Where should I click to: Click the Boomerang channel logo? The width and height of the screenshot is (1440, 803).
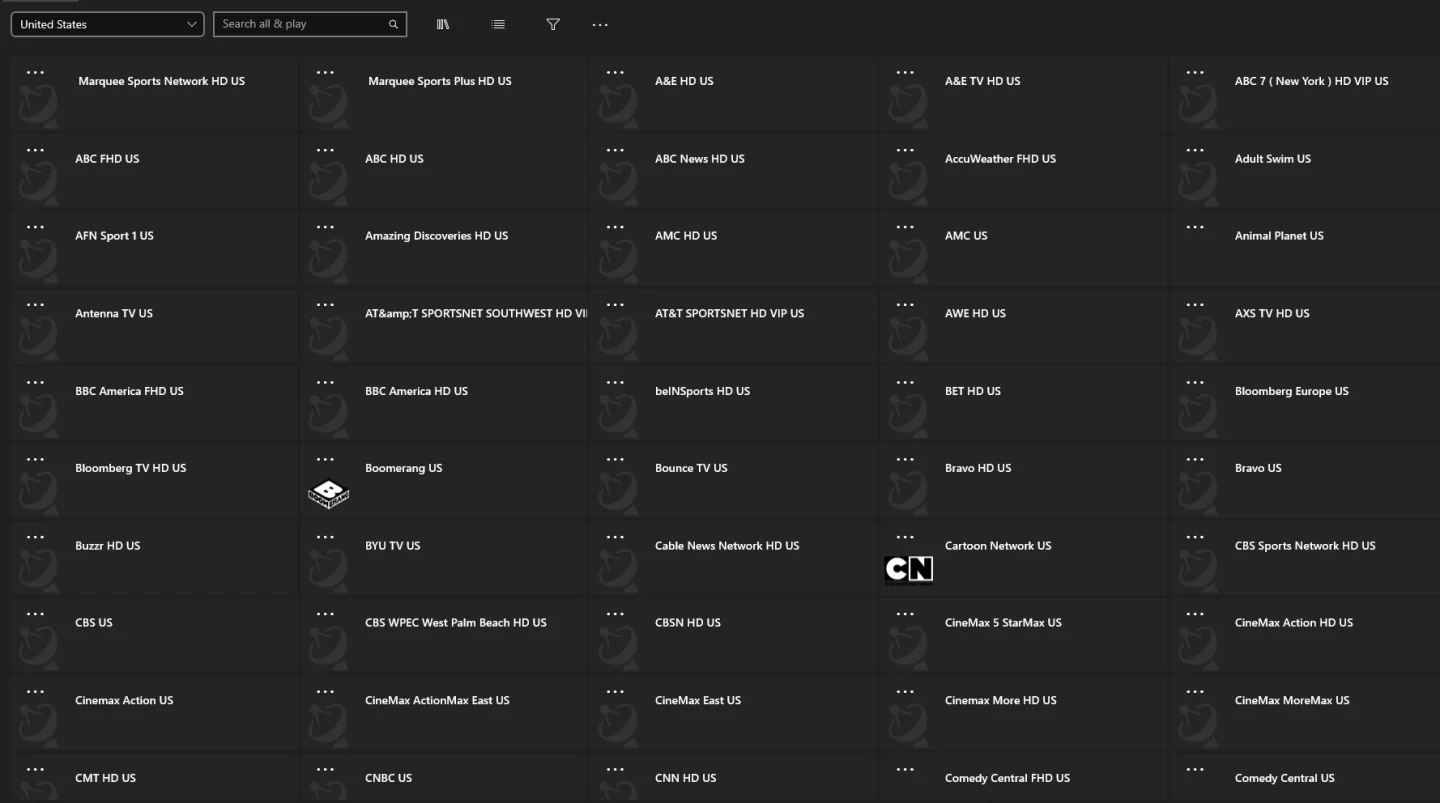[328, 493]
